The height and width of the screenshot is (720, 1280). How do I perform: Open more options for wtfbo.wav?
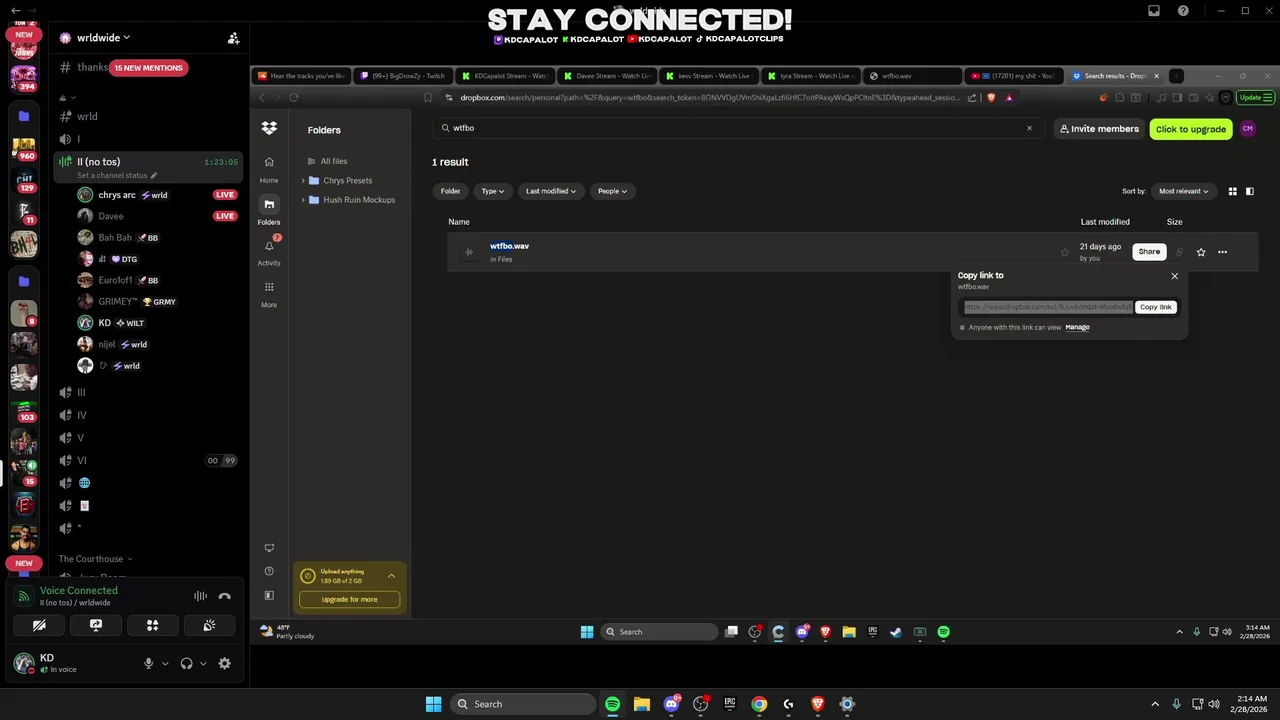tap(1222, 252)
